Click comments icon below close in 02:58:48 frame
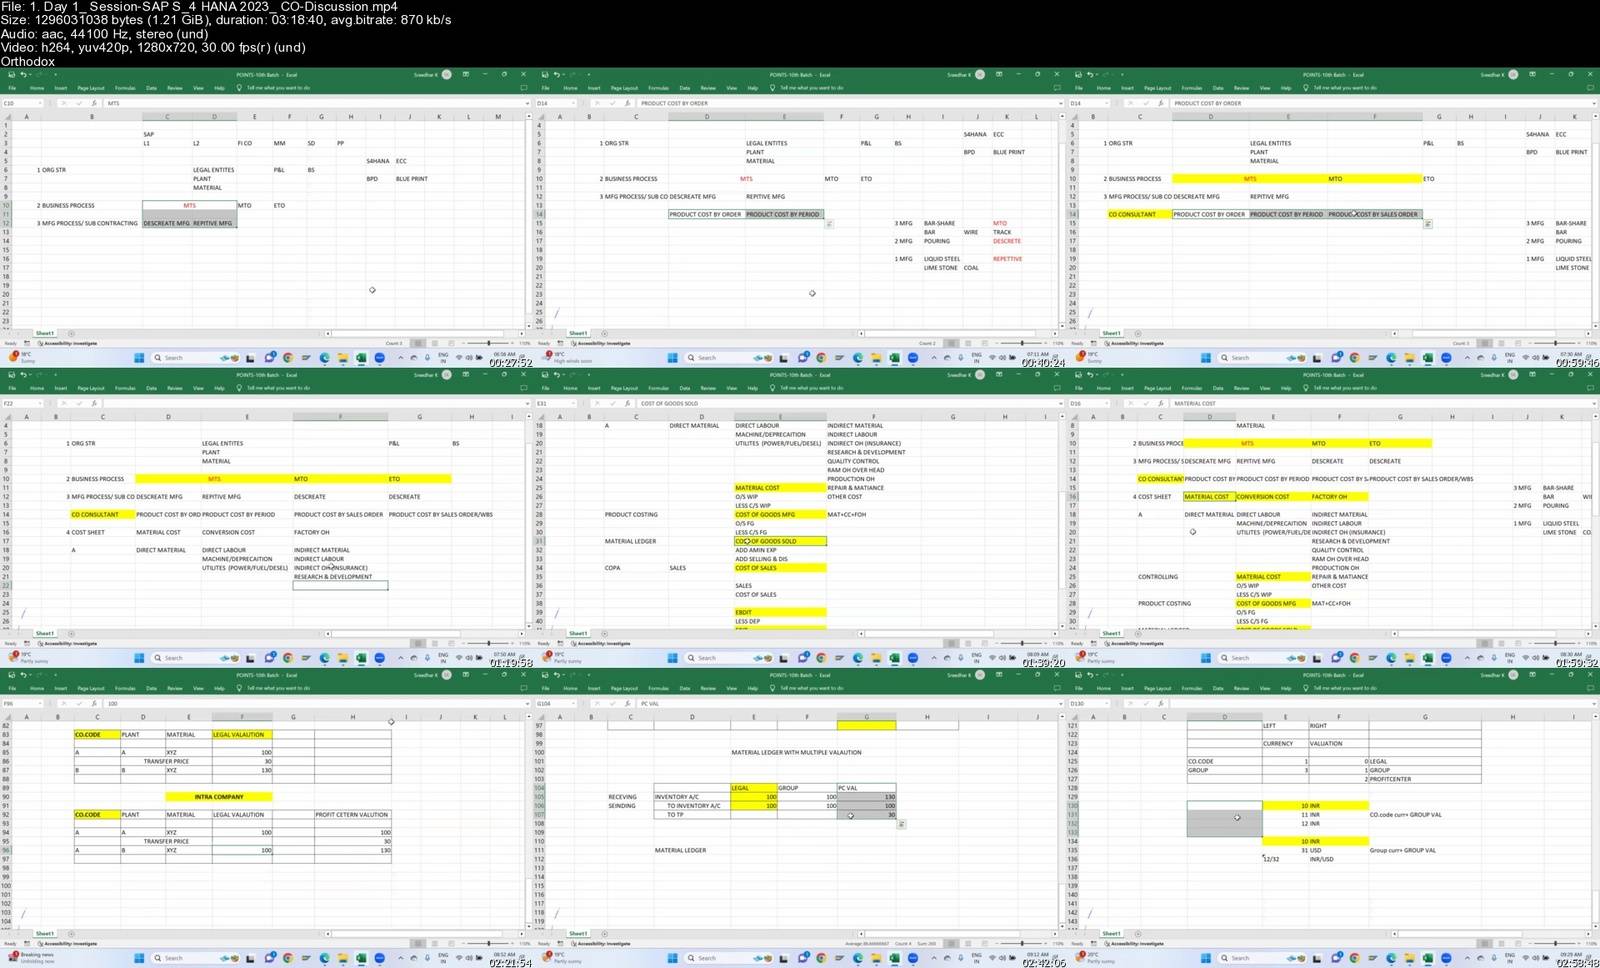The image size is (1600, 968). [x=1590, y=687]
